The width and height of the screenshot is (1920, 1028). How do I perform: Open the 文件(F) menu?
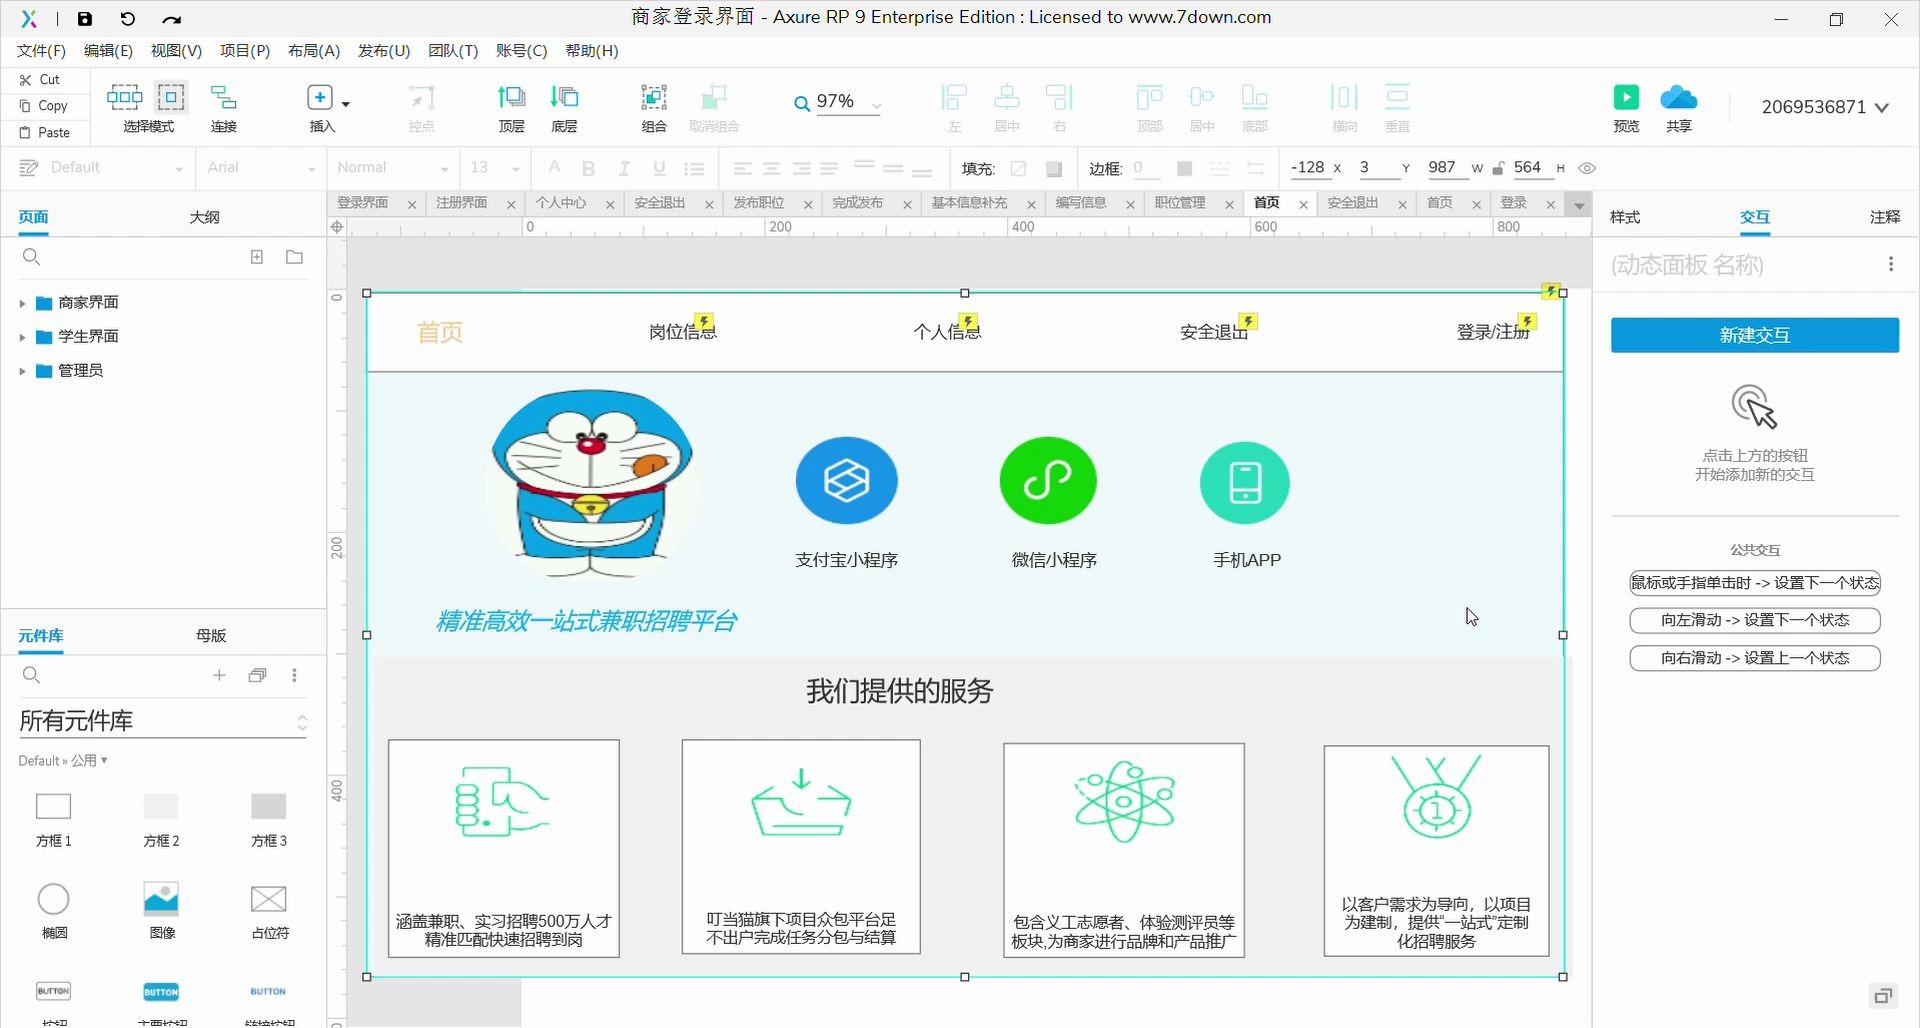click(x=41, y=51)
